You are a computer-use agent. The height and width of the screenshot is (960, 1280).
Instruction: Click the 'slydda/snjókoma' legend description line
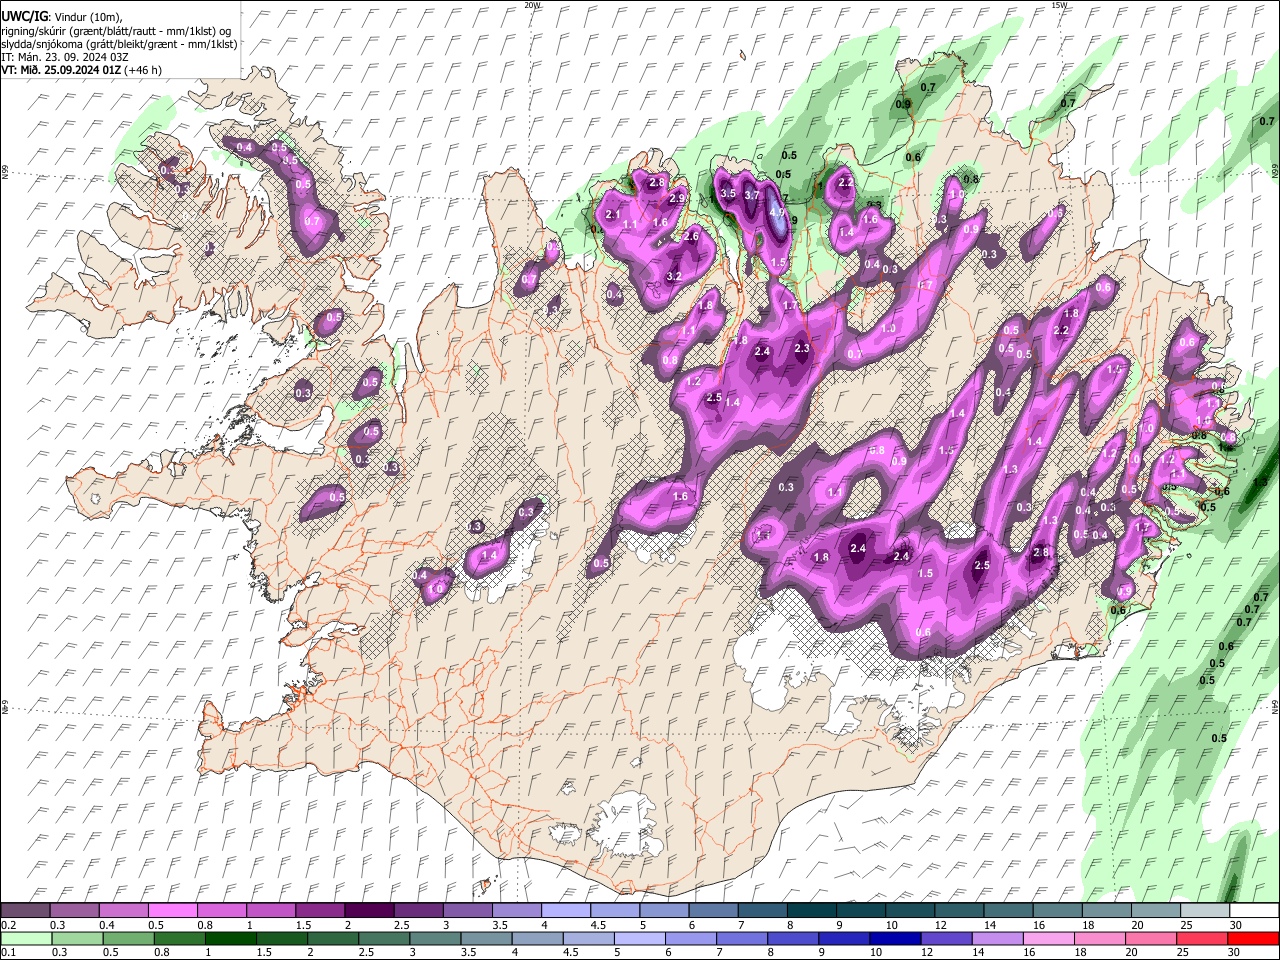click(119, 44)
